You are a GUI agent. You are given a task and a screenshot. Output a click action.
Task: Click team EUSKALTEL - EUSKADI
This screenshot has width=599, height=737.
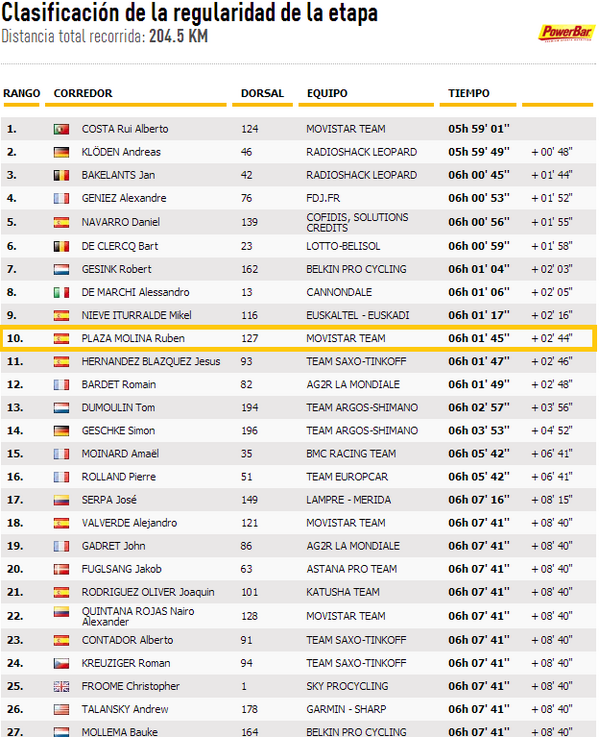point(358,315)
